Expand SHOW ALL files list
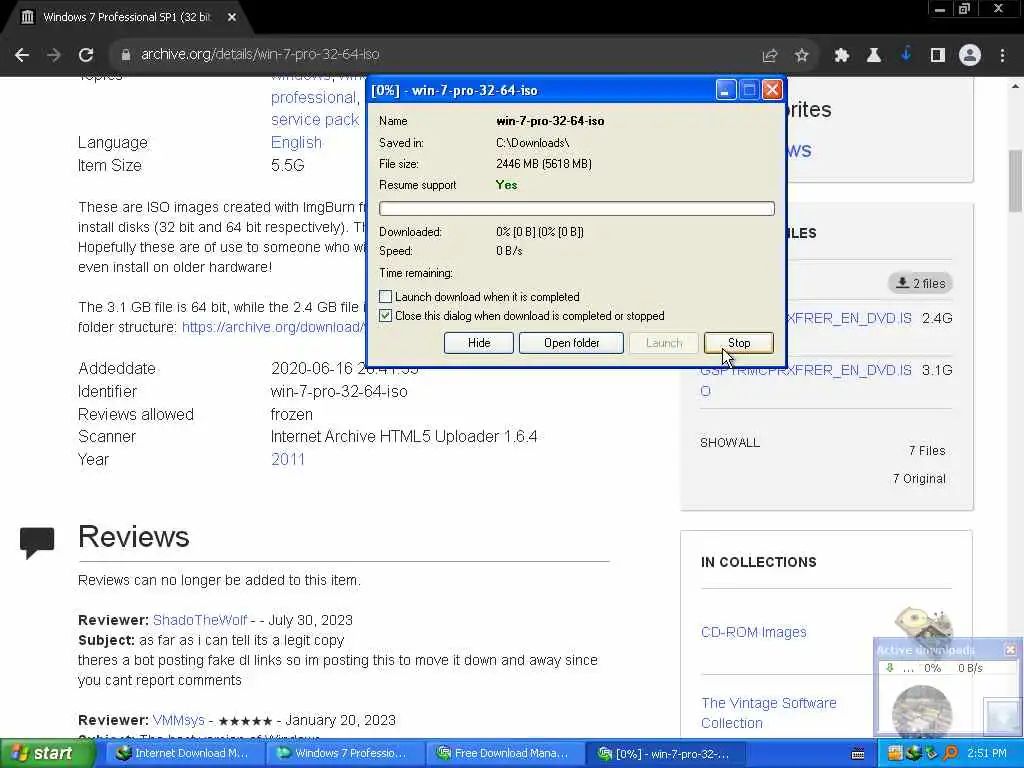 729,443
